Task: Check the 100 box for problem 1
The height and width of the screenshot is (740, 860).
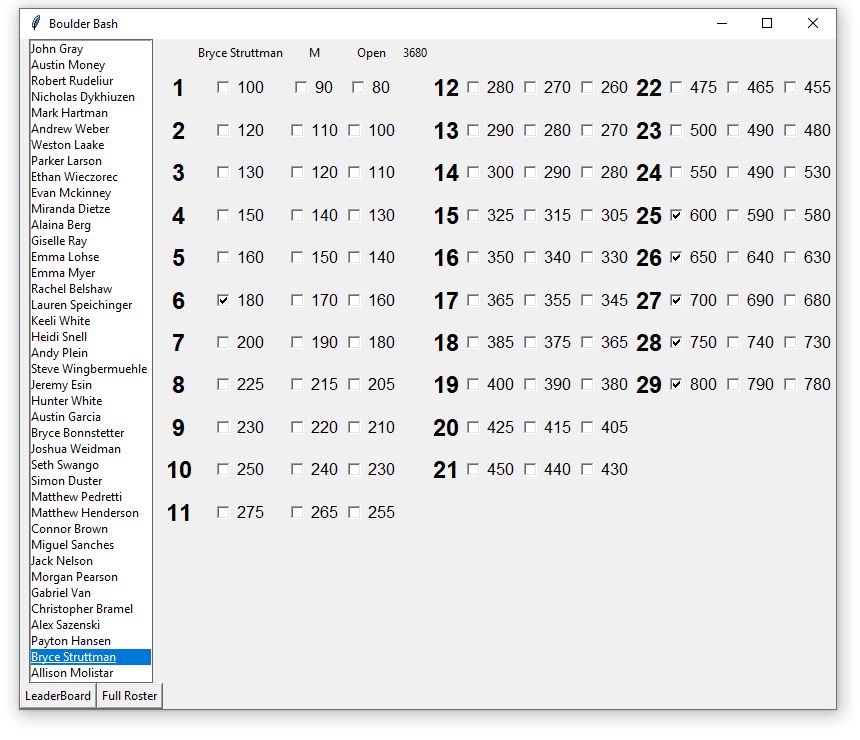Action: tap(223, 88)
